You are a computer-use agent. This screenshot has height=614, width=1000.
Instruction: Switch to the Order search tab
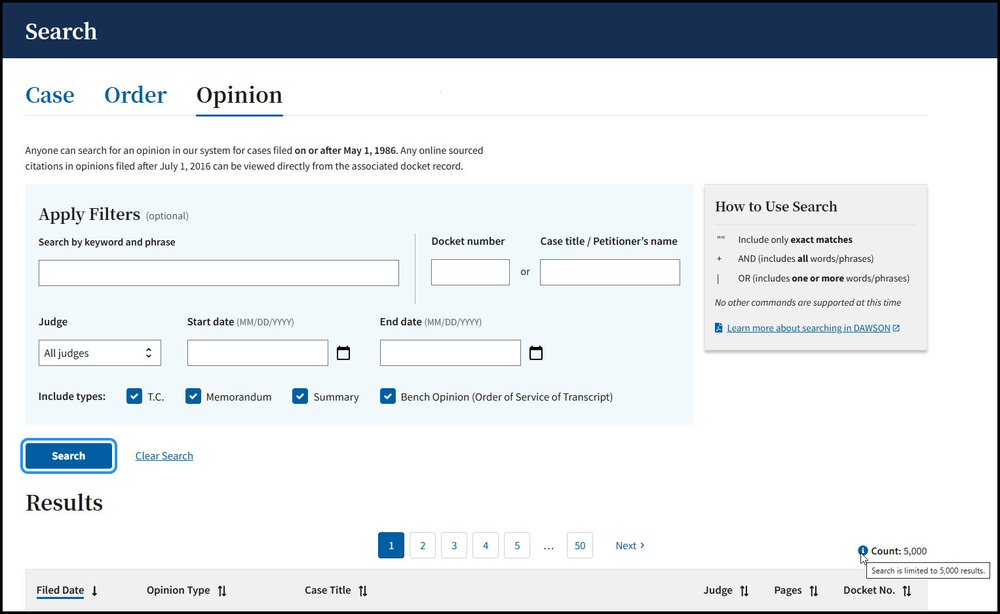pos(135,95)
